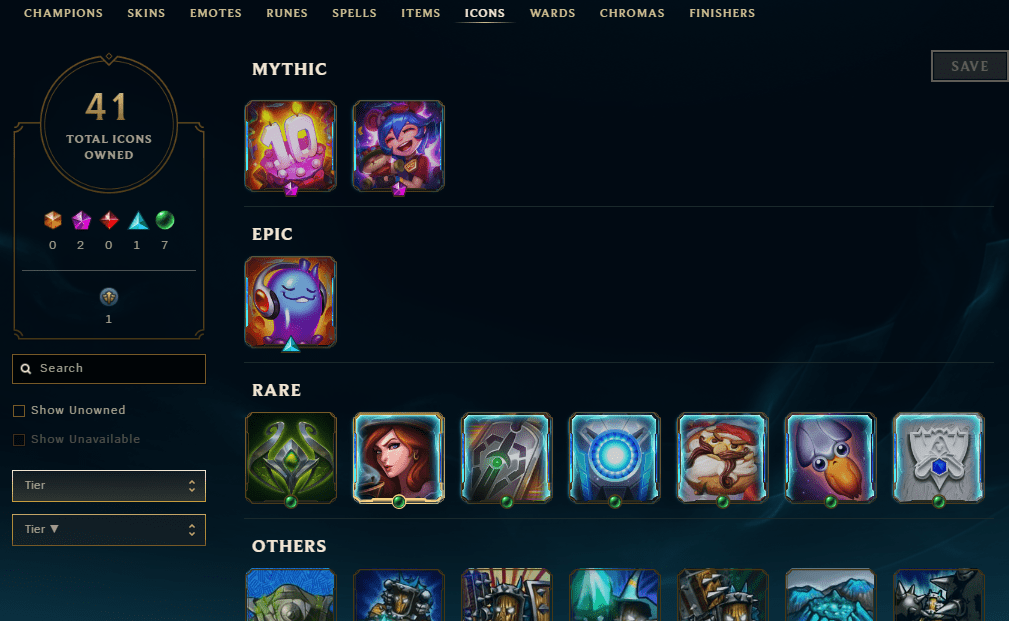1009x621 pixels.
Task: Choose the silver trophy crest Rare icon
Action: pos(939,458)
